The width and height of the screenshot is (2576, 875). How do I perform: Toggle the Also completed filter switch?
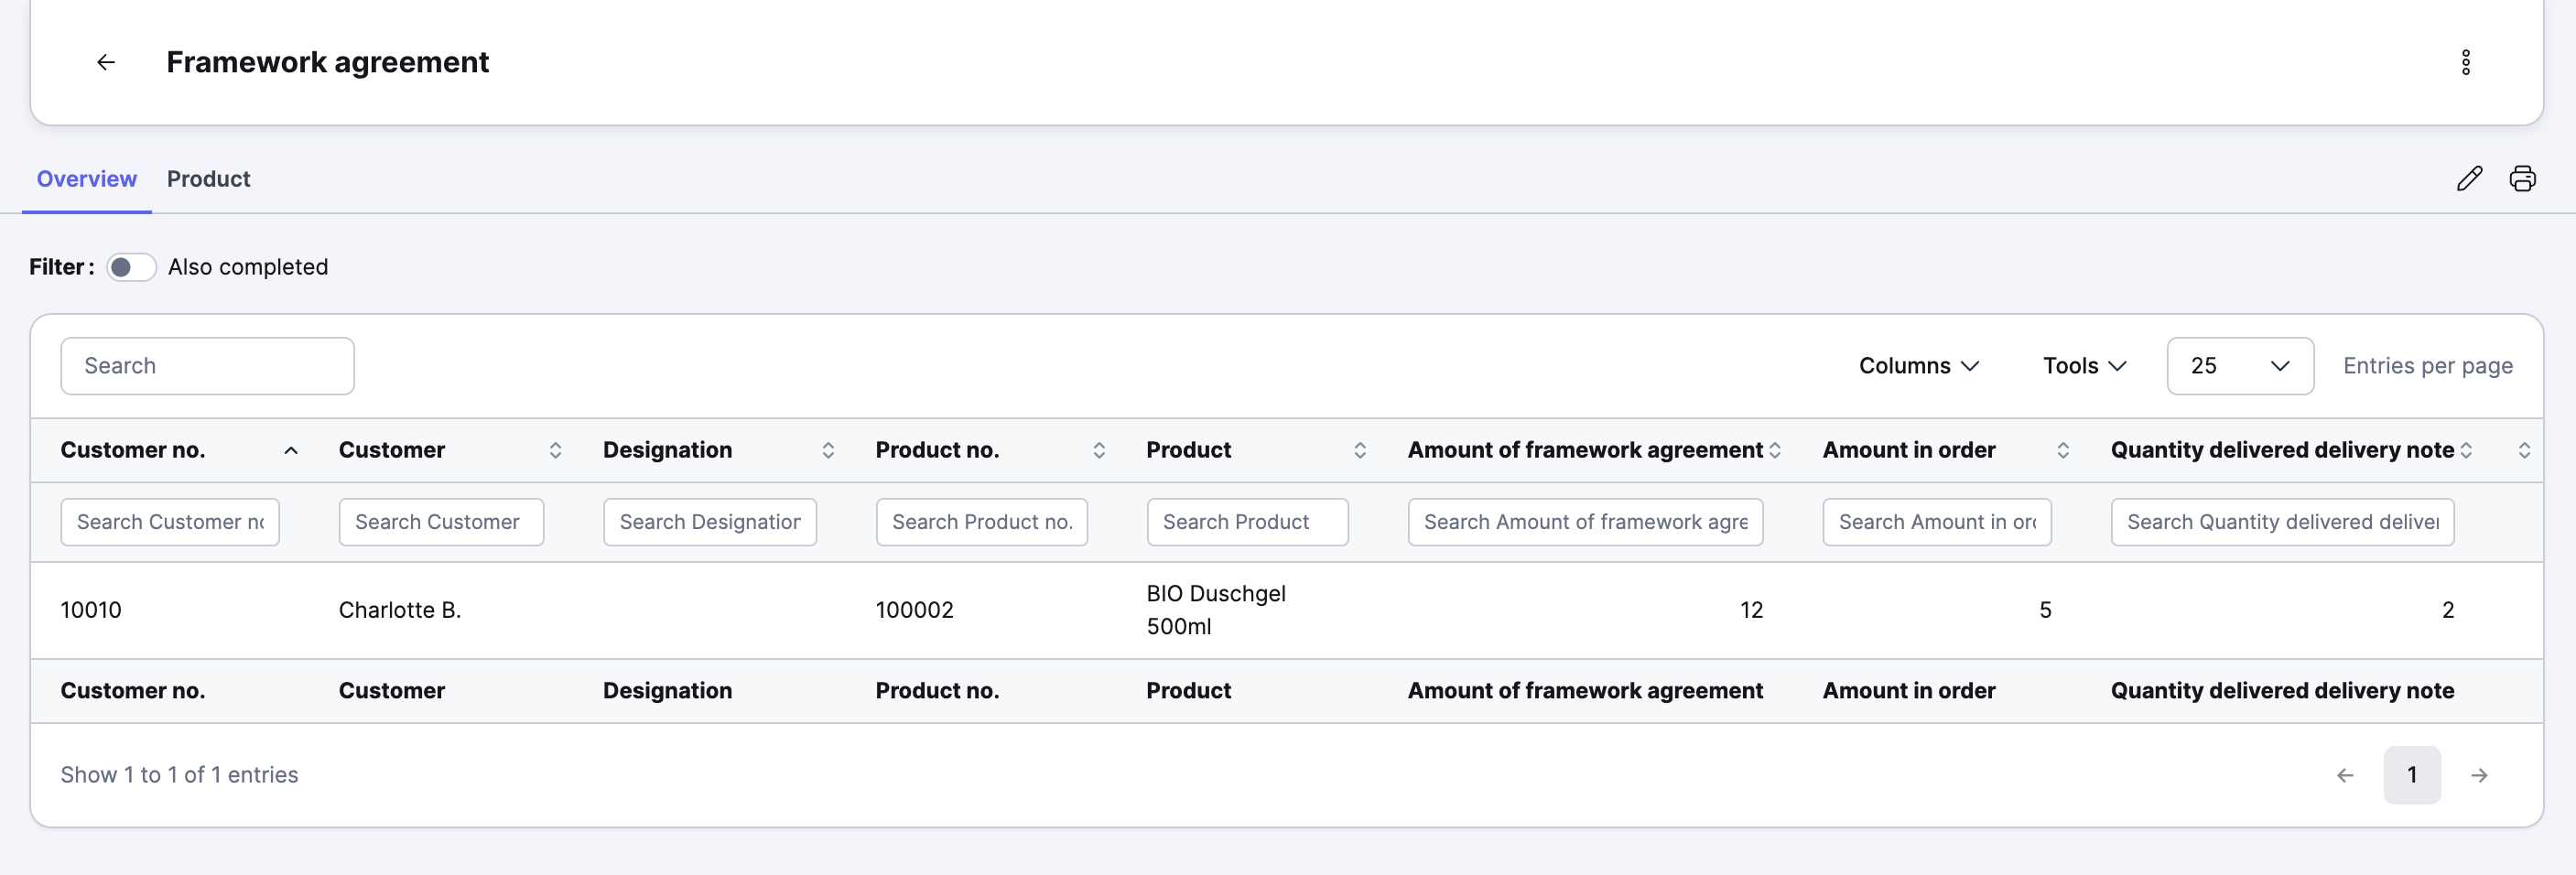point(132,267)
